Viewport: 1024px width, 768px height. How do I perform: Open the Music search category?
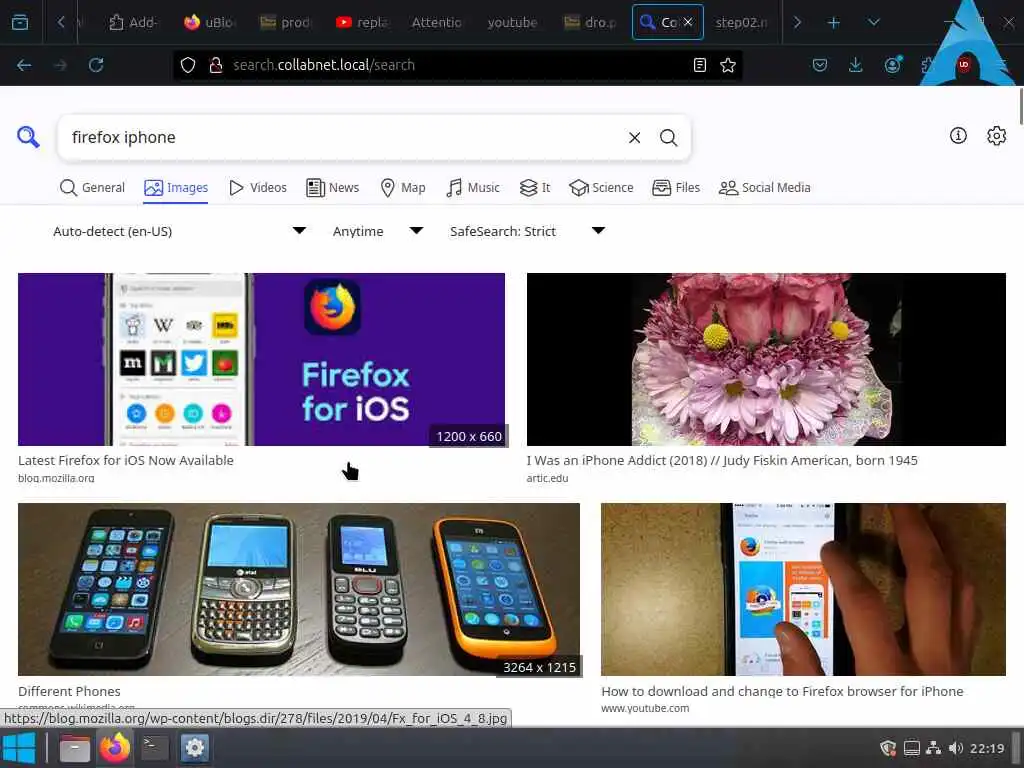473,188
